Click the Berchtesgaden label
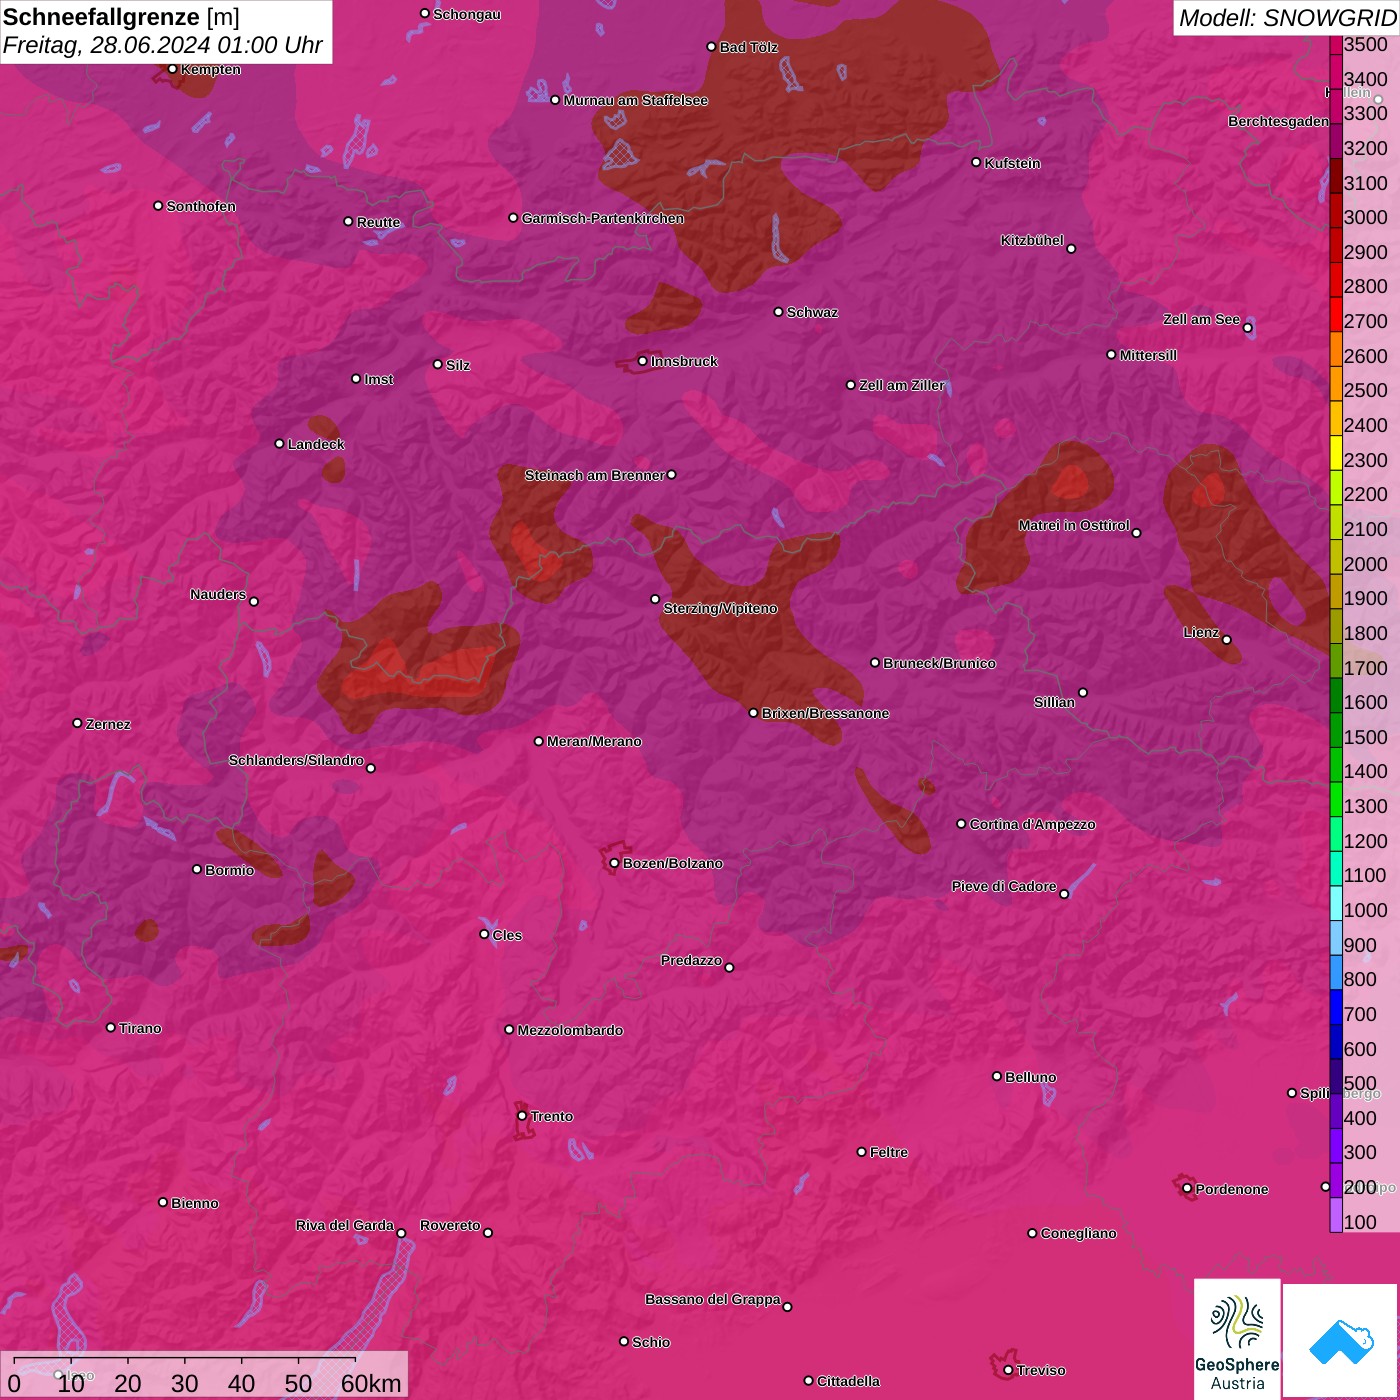 tap(1278, 121)
